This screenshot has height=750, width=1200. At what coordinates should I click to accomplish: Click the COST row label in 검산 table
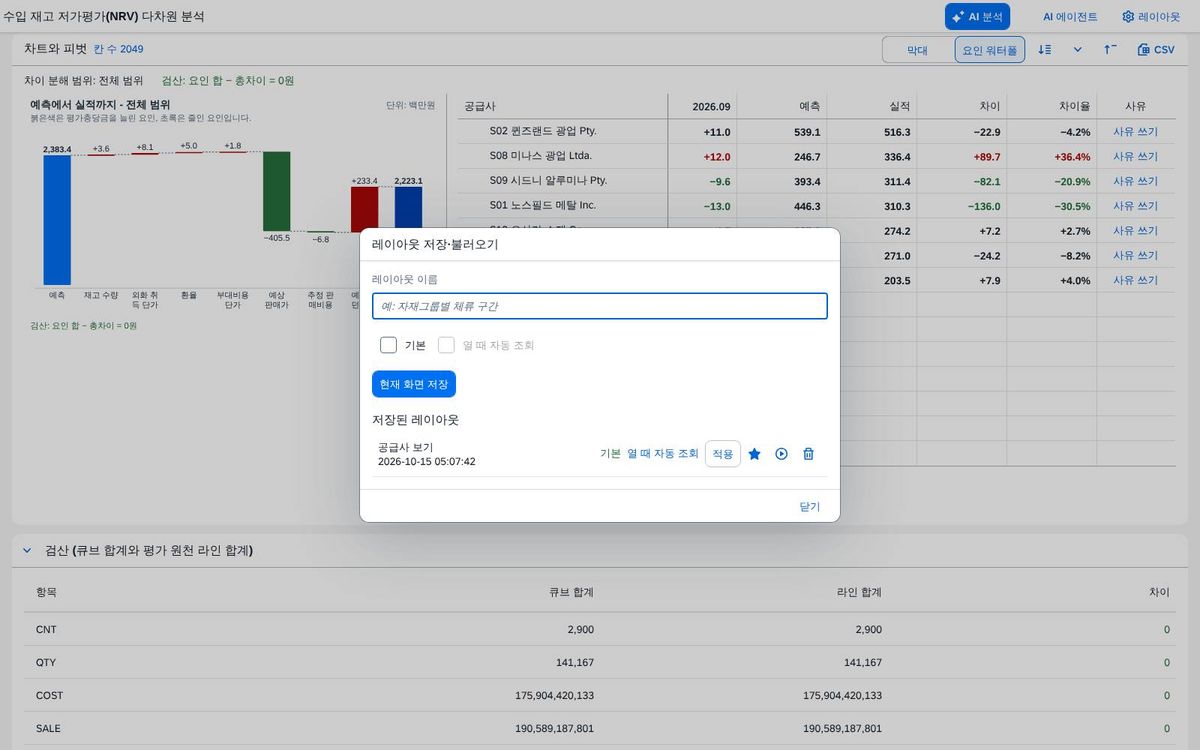(50, 695)
